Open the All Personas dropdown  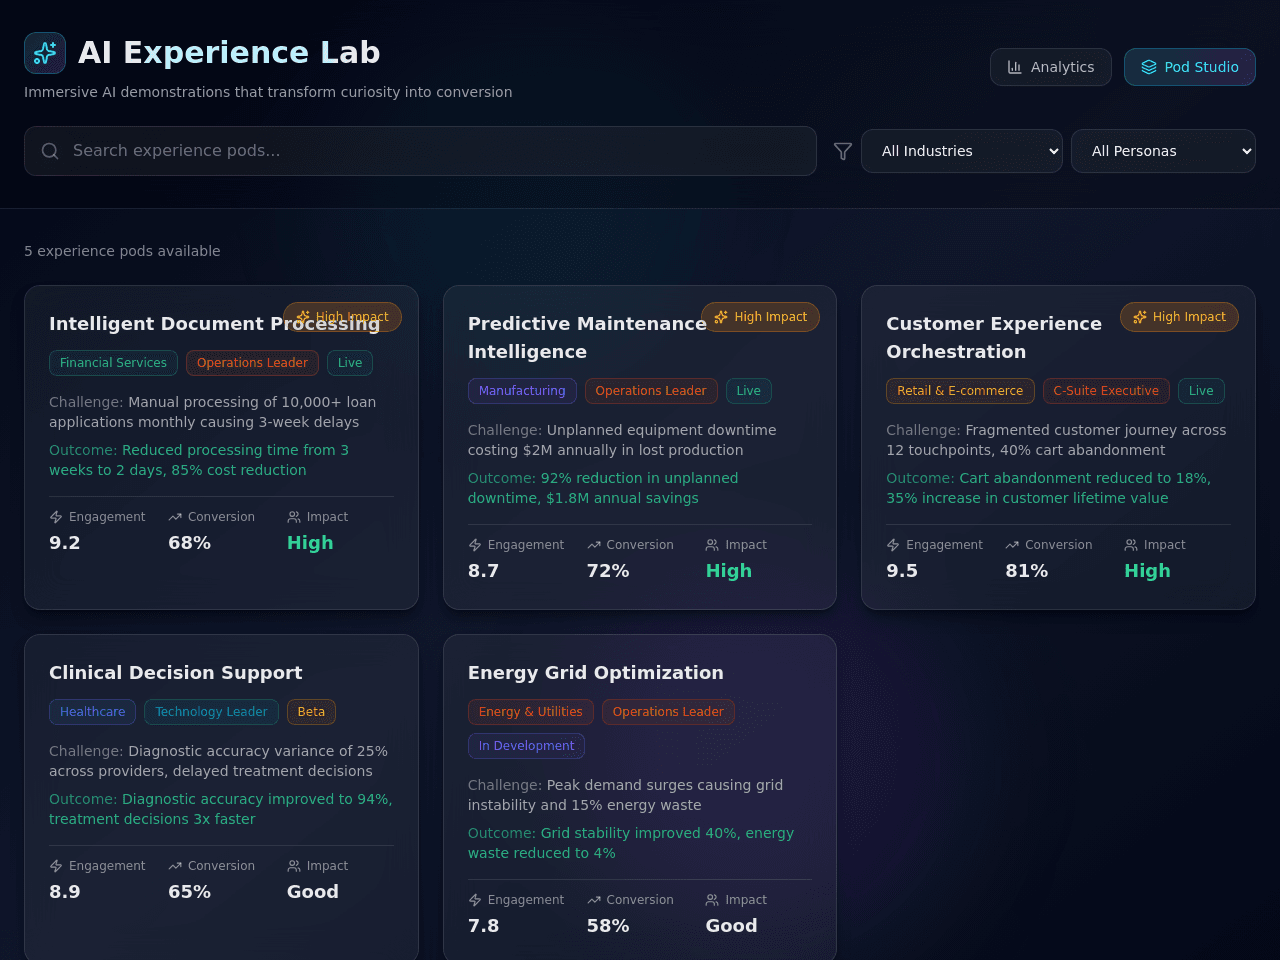(x=1163, y=151)
